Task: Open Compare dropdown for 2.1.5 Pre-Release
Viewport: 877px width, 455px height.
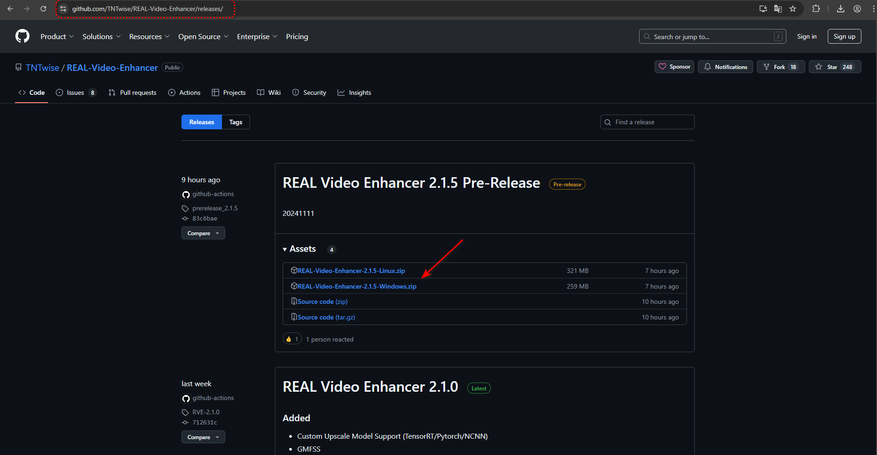Action: (x=203, y=233)
